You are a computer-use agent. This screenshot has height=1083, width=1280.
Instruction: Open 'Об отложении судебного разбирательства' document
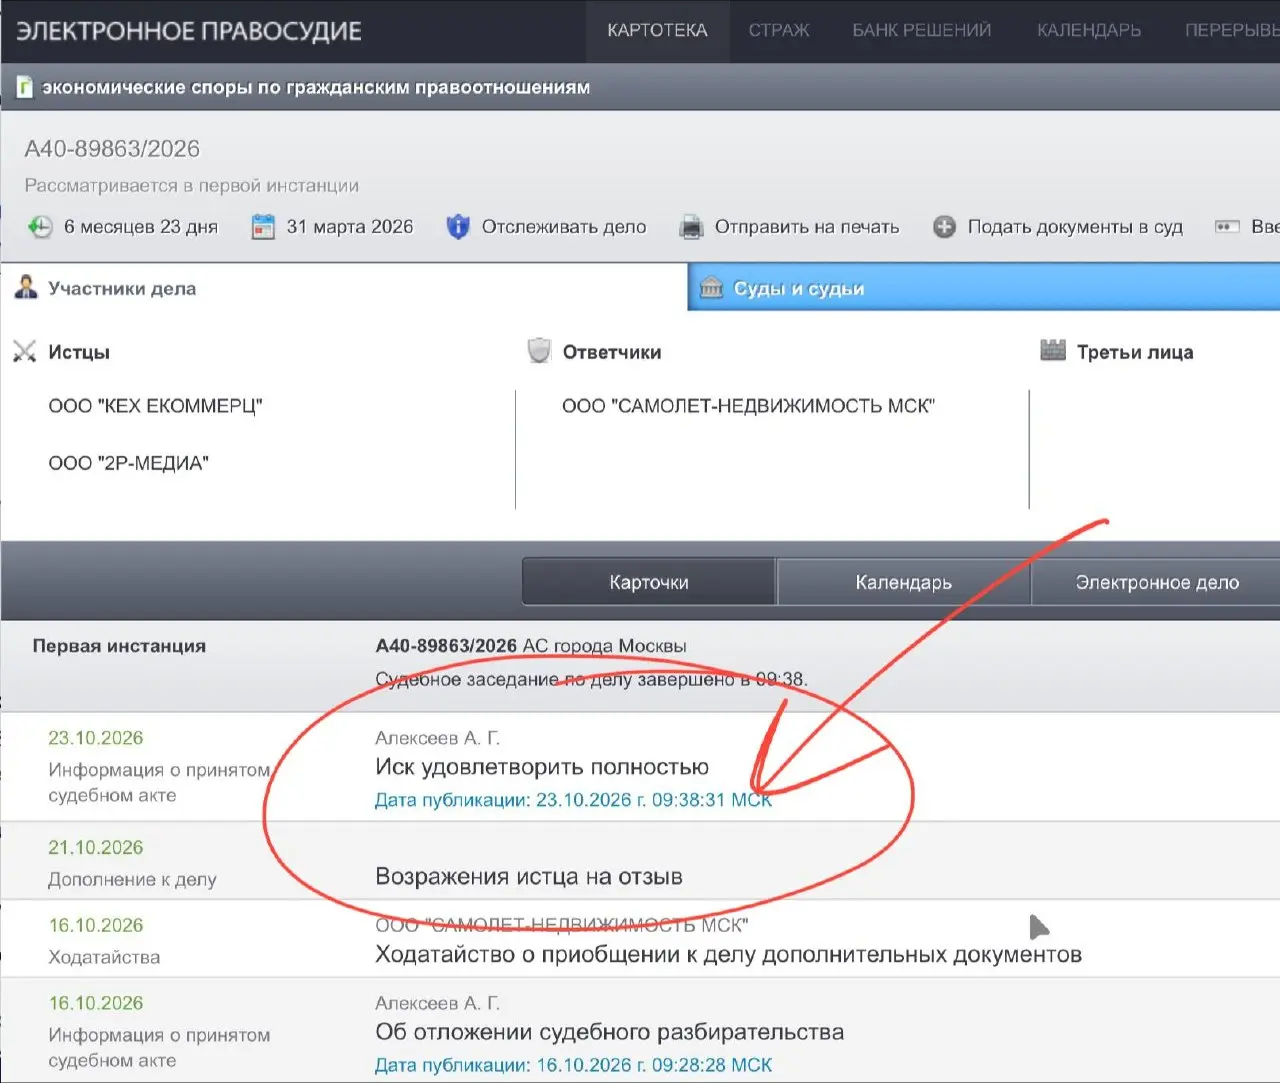point(609,1032)
